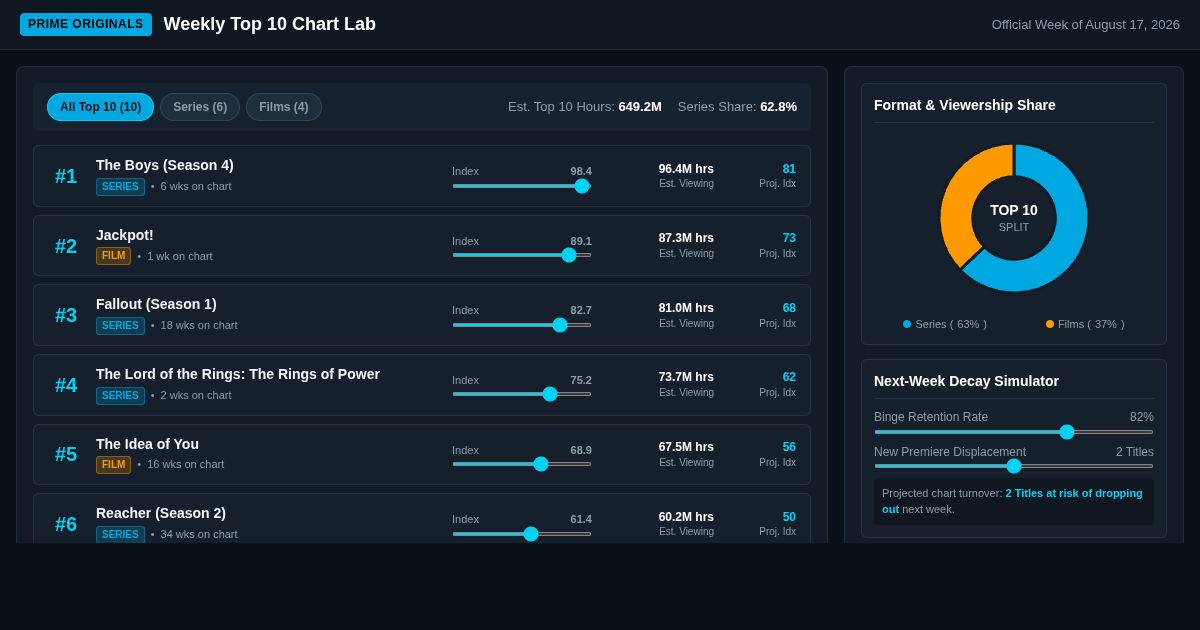Click the Films legend orange dot

pos(1050,324)
